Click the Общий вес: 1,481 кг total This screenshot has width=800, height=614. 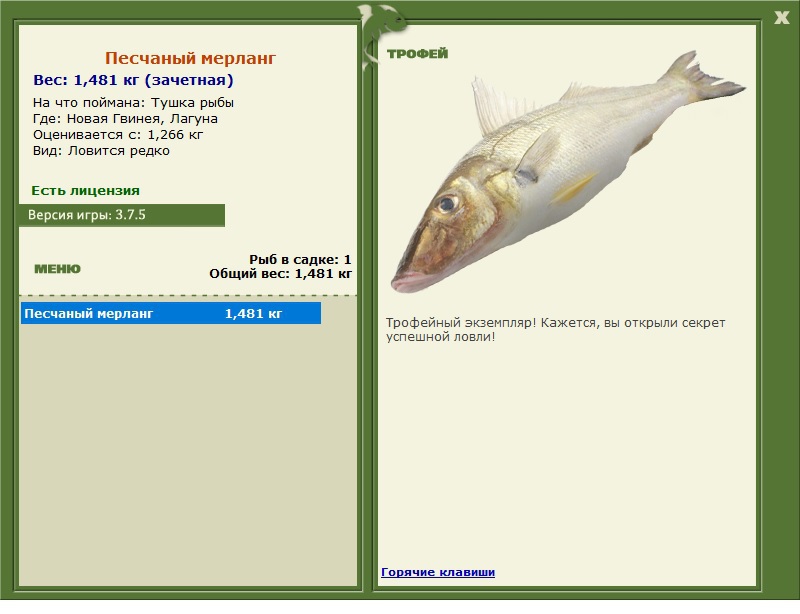tap(280, 273)
